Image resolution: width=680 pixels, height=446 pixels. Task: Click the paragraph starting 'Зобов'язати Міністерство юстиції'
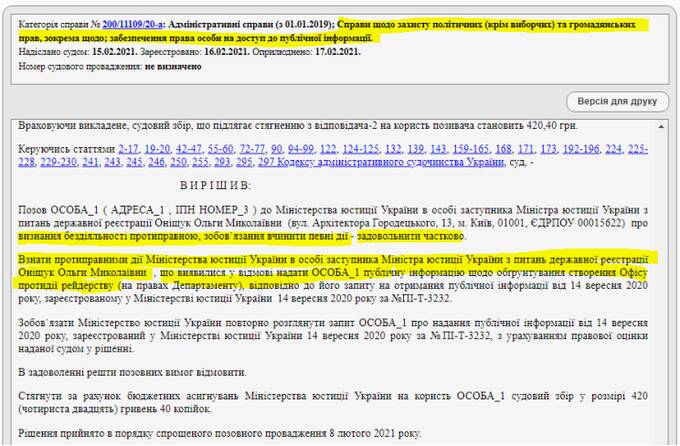[x=333, y=335]
